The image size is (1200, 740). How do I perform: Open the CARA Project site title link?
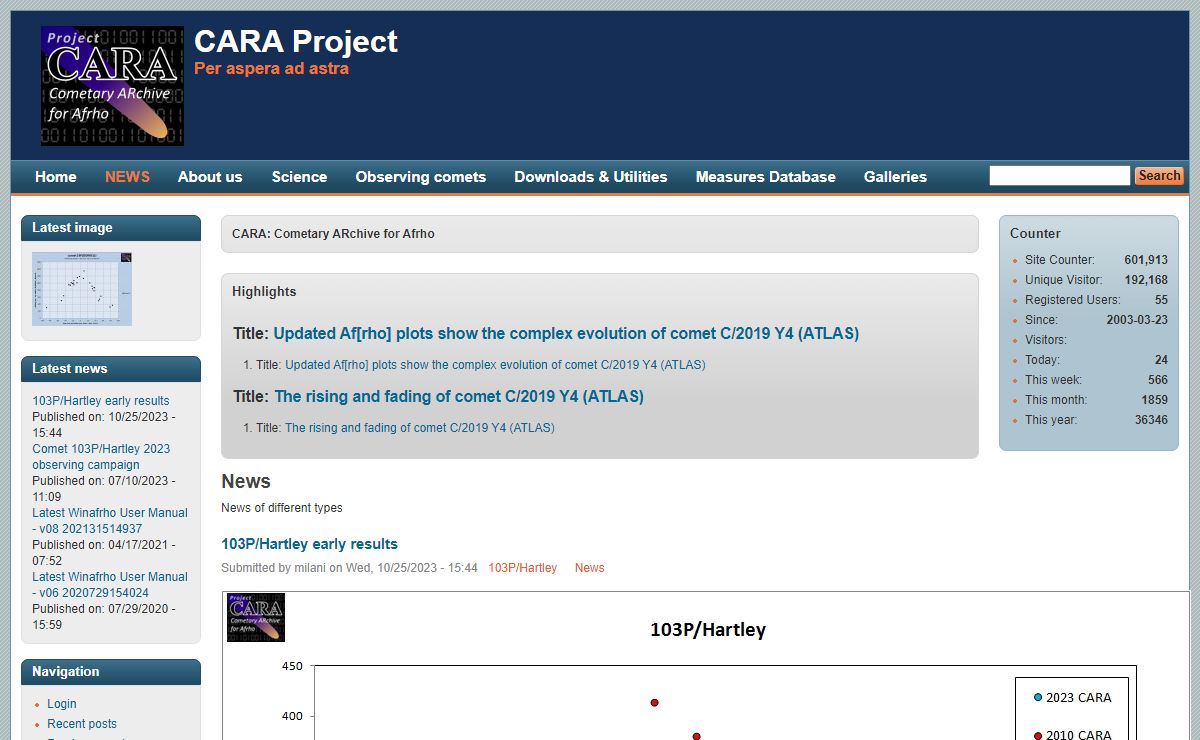[296, 41]
